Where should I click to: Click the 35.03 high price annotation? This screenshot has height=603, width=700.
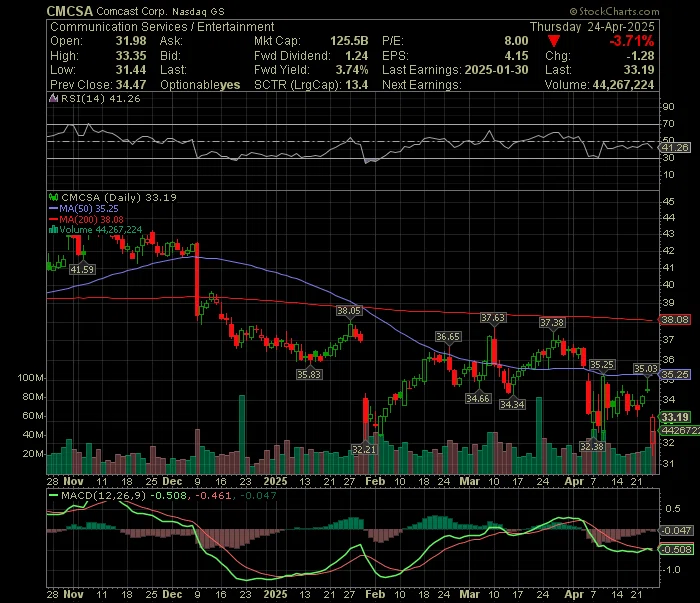click(x=646, y=369)
